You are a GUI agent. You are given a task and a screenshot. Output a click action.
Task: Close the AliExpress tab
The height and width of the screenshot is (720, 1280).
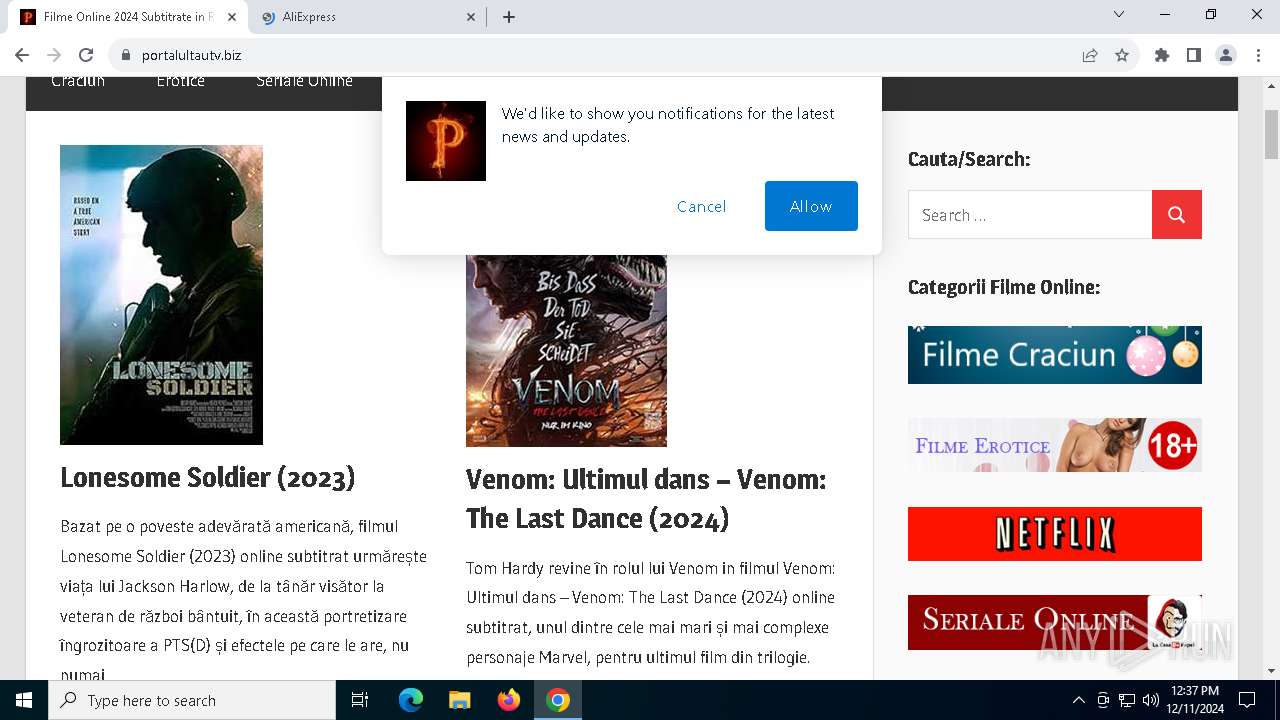point(472,17)
